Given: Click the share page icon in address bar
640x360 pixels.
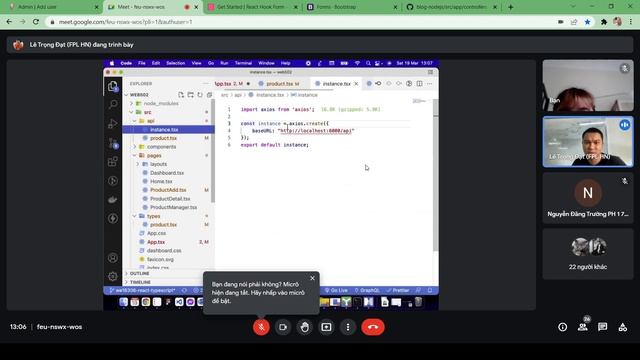Looking at the screenshot, I should click(x=574, y=22).
